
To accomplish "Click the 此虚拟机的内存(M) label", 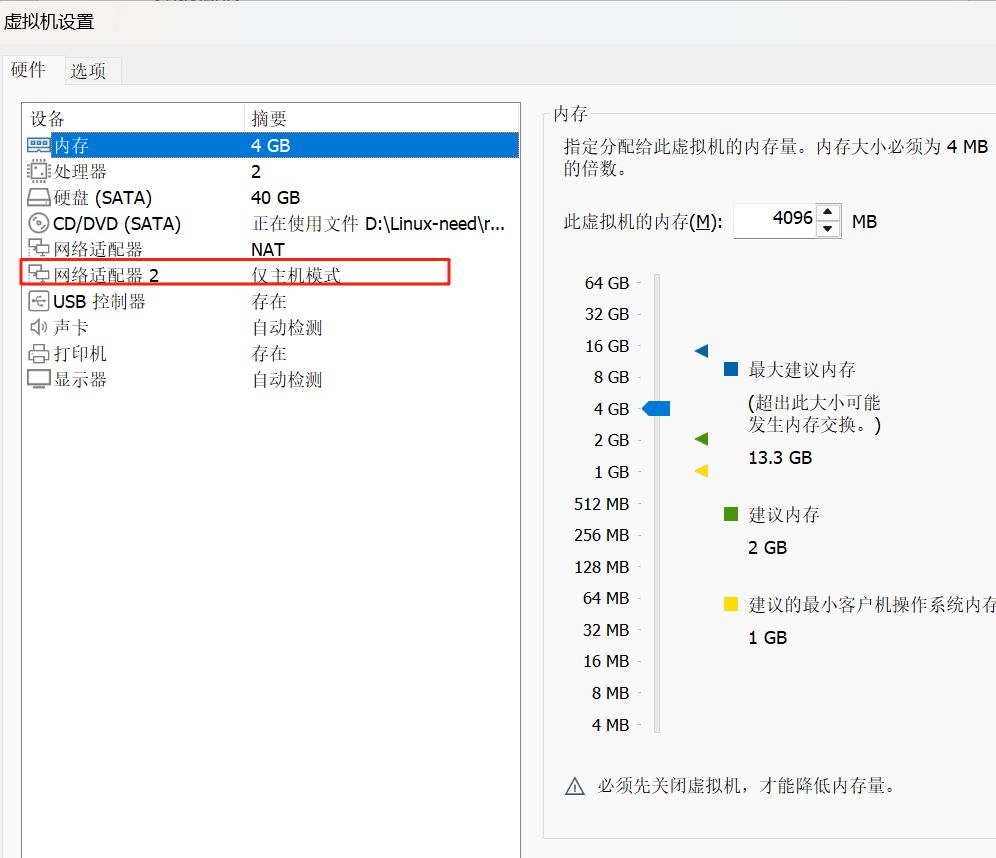I will point(642,222).
